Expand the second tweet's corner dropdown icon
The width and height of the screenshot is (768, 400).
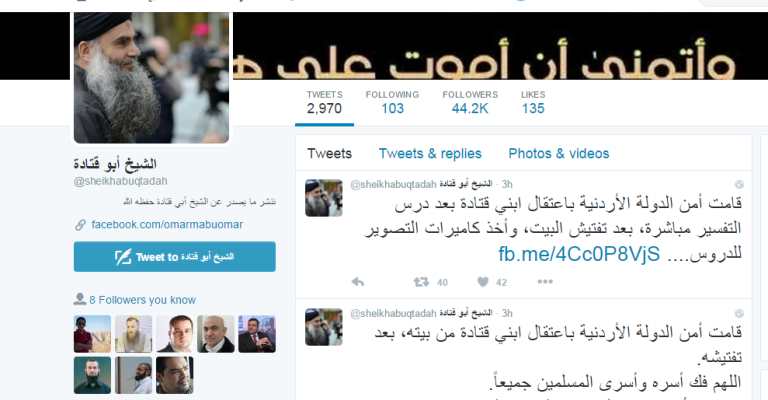(x=739, y=313)
